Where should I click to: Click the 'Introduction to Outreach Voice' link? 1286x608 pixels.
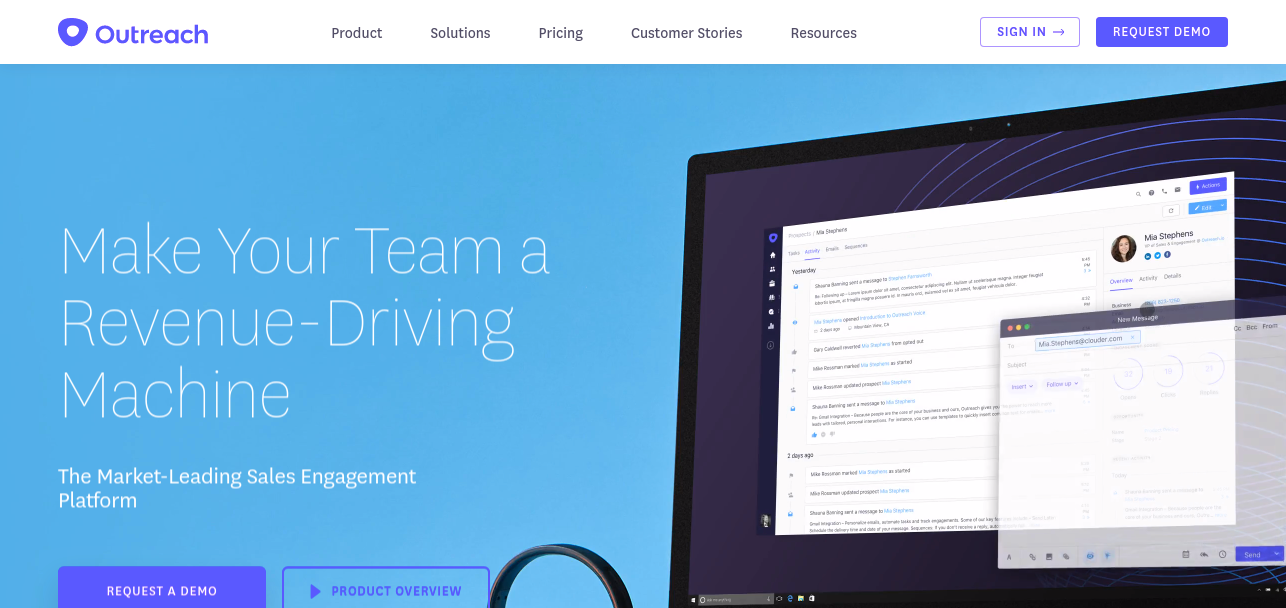pos(892,315)
